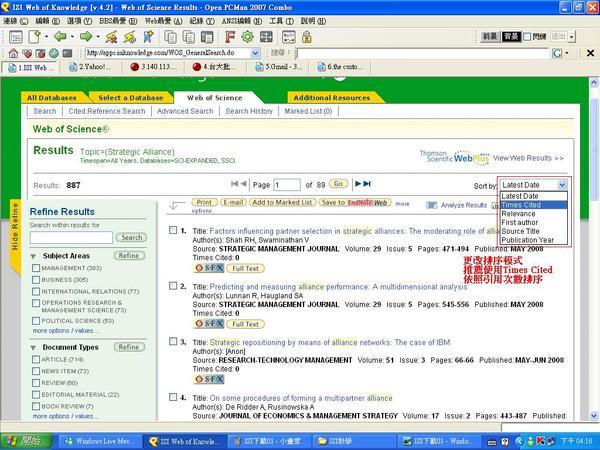Check the MANAGEMENT subject area box

click(36, 268)
